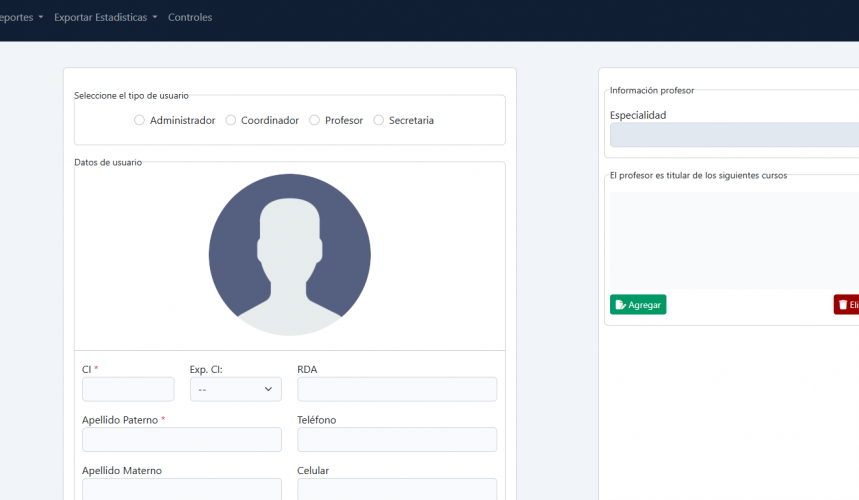This screenshot has height=500, width=859.
Task: Focus the Apellido Paterno field
Action: [x=182, y=440]
